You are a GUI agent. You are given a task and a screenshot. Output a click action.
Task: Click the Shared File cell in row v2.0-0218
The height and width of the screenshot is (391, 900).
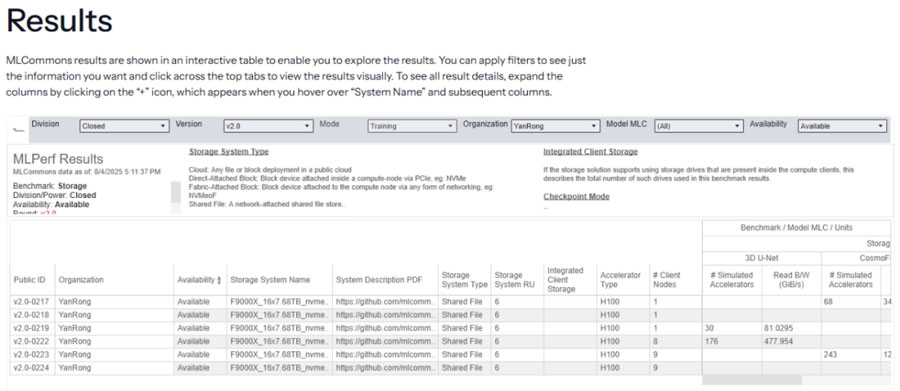462,315
